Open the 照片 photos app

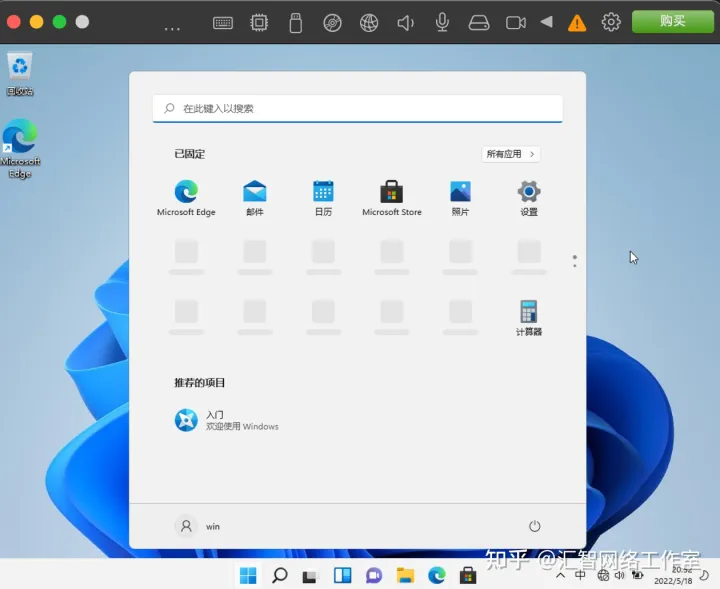pyautogui.click(x=460, y=198)
